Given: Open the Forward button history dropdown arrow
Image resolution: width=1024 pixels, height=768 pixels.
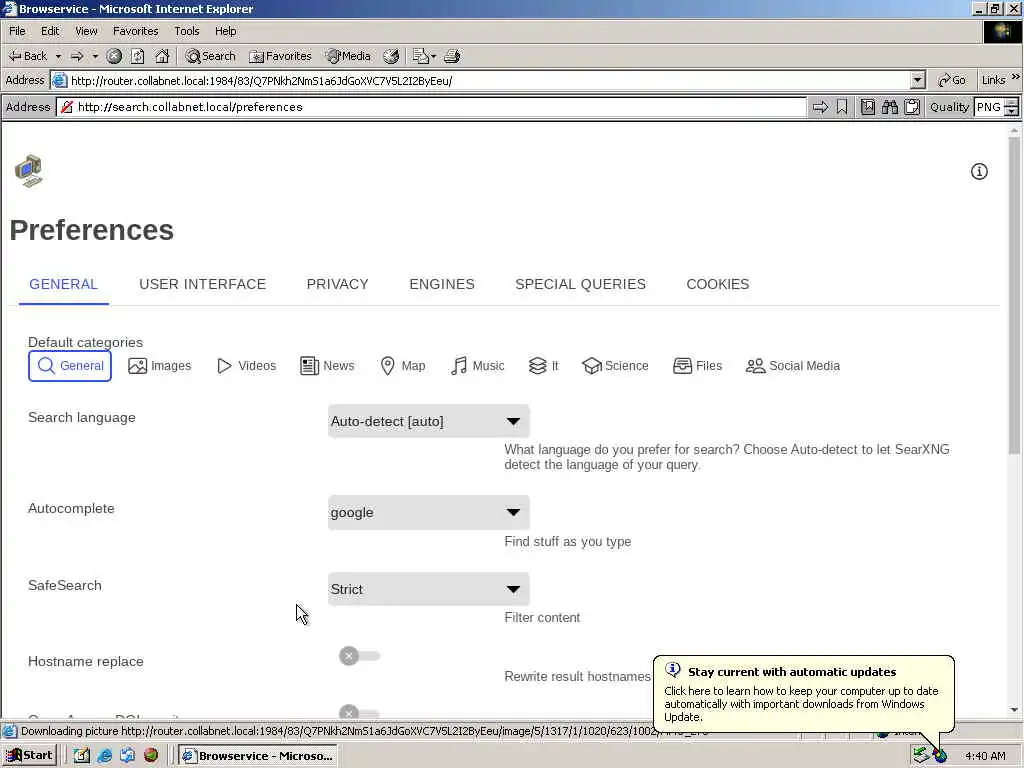Looking at the screenshot, I should point(95,56).
